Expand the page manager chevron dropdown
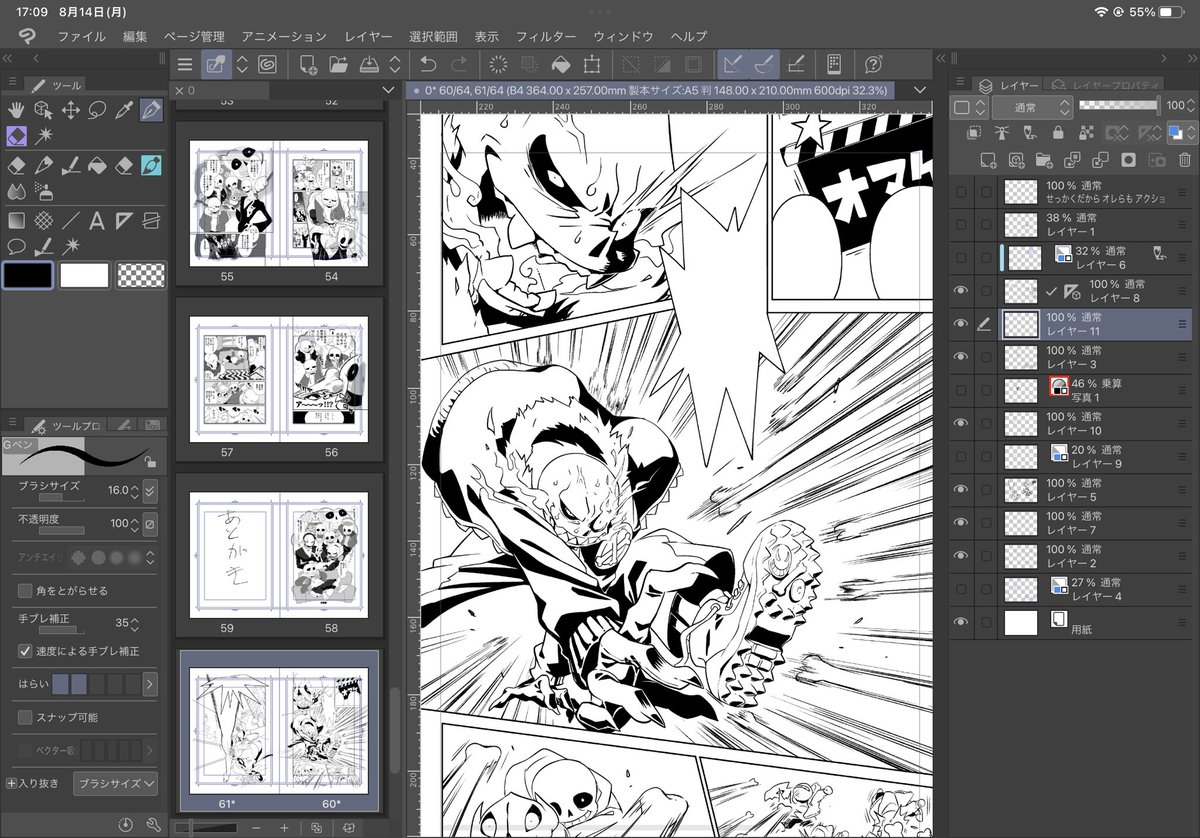This screenshot has height=838, width=1200. tap(389, 91)
